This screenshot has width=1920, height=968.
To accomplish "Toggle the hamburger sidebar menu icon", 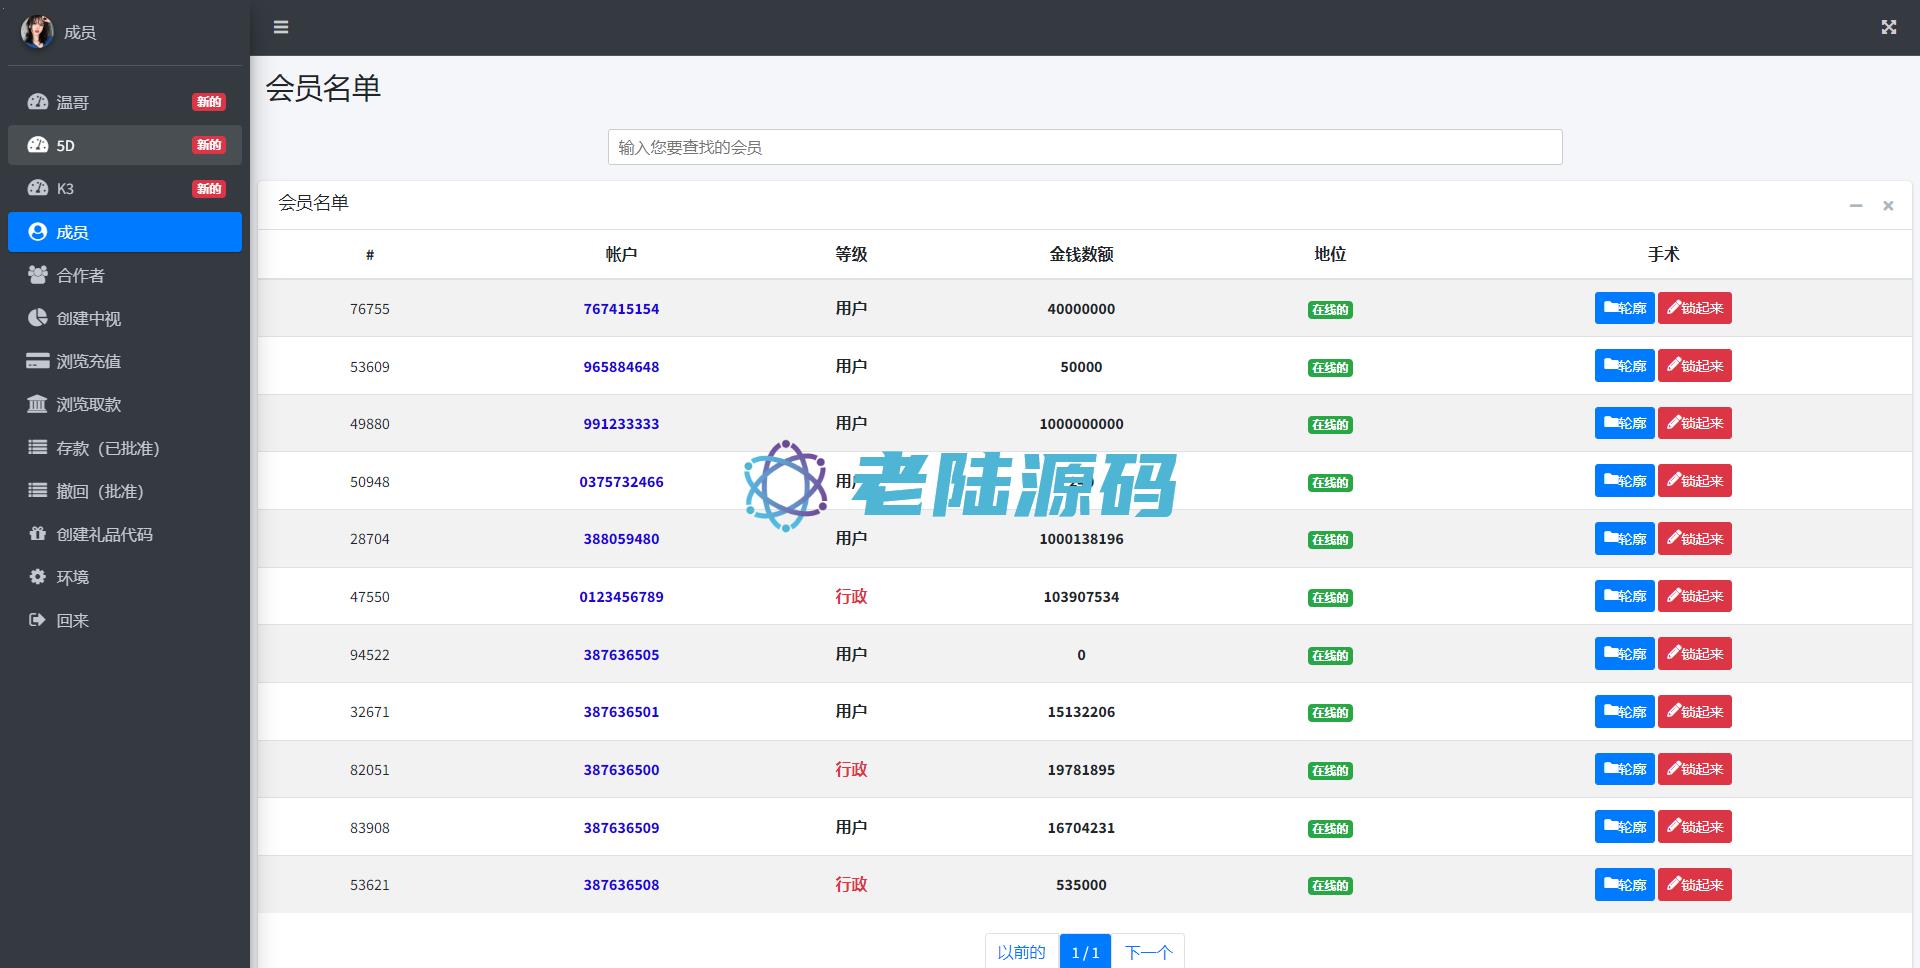I will 281,27.
